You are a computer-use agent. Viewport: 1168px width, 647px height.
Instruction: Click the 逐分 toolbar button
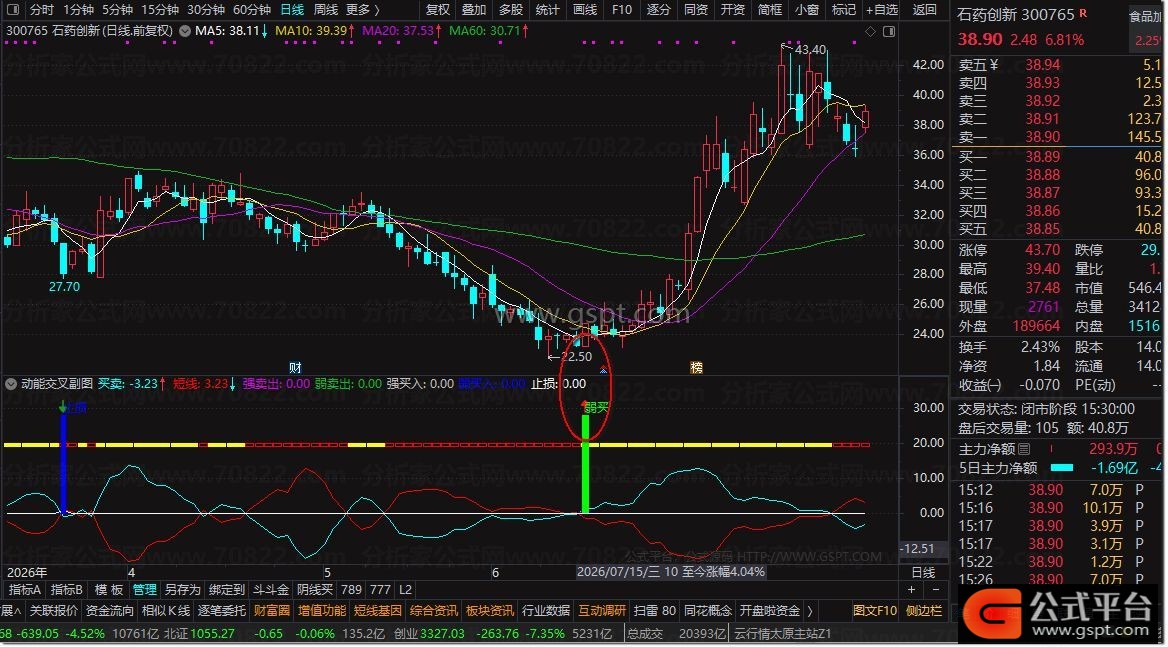tap(658, 10)
